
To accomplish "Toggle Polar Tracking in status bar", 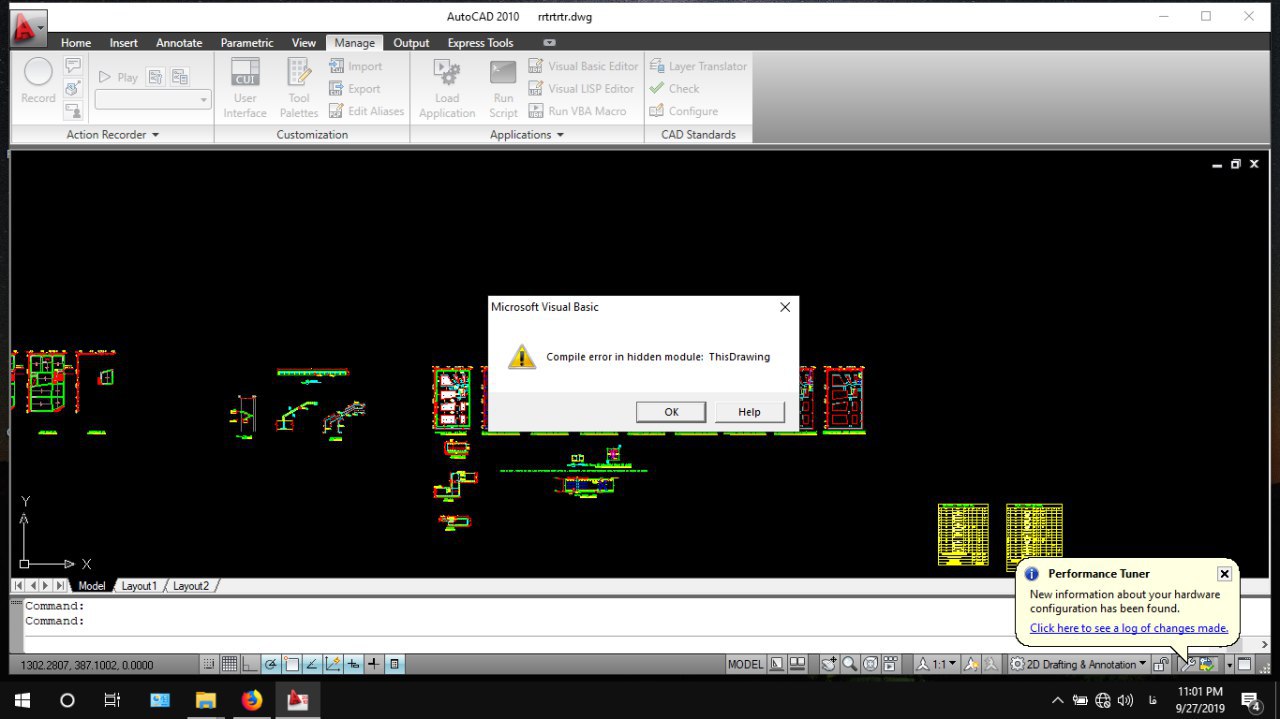I will pos(271,664).
